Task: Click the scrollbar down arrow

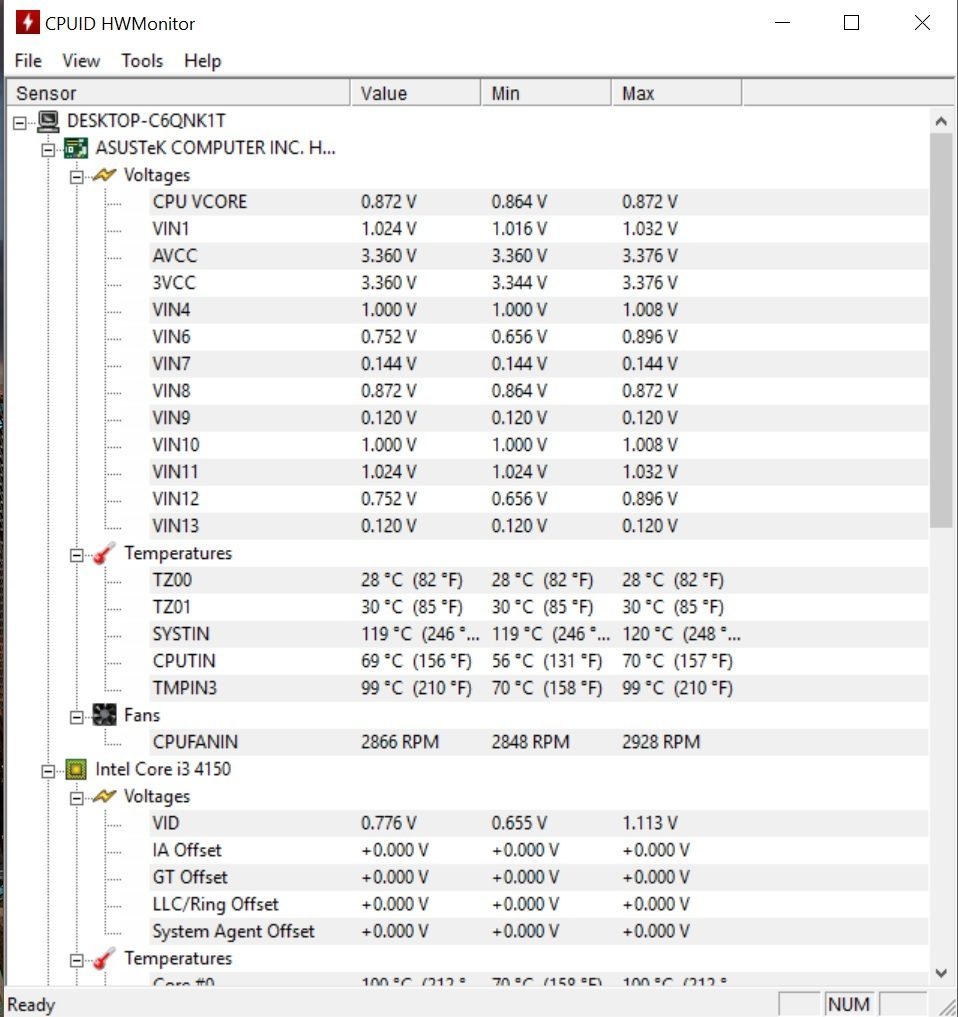Action: point(940,973)
